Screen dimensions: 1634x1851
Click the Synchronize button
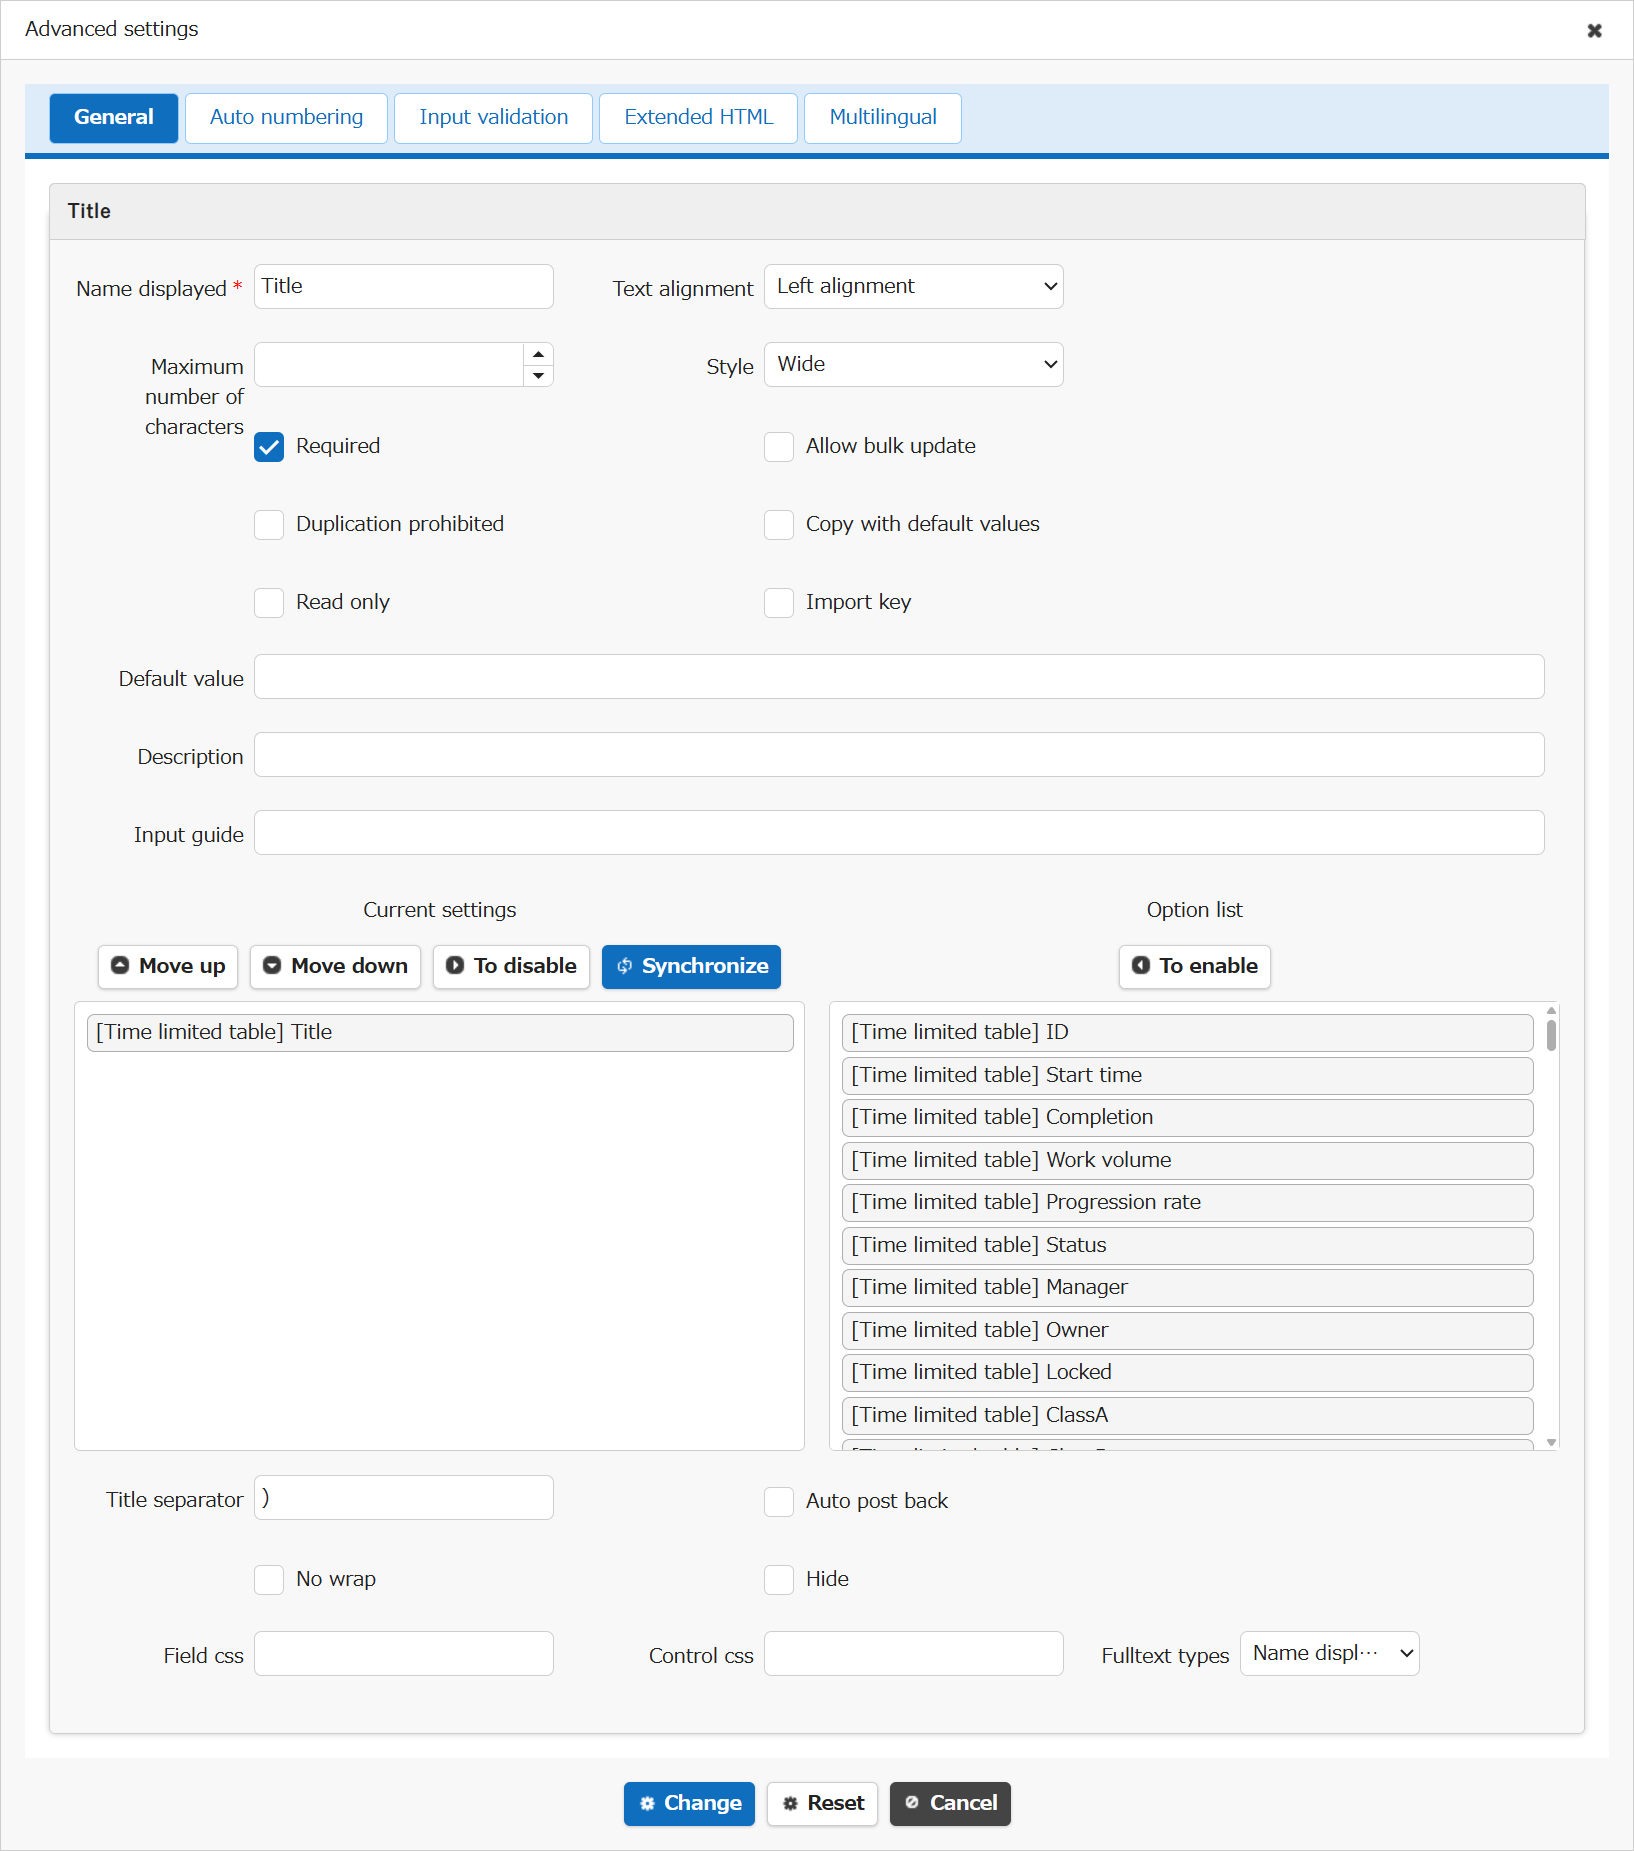point(691,967)
